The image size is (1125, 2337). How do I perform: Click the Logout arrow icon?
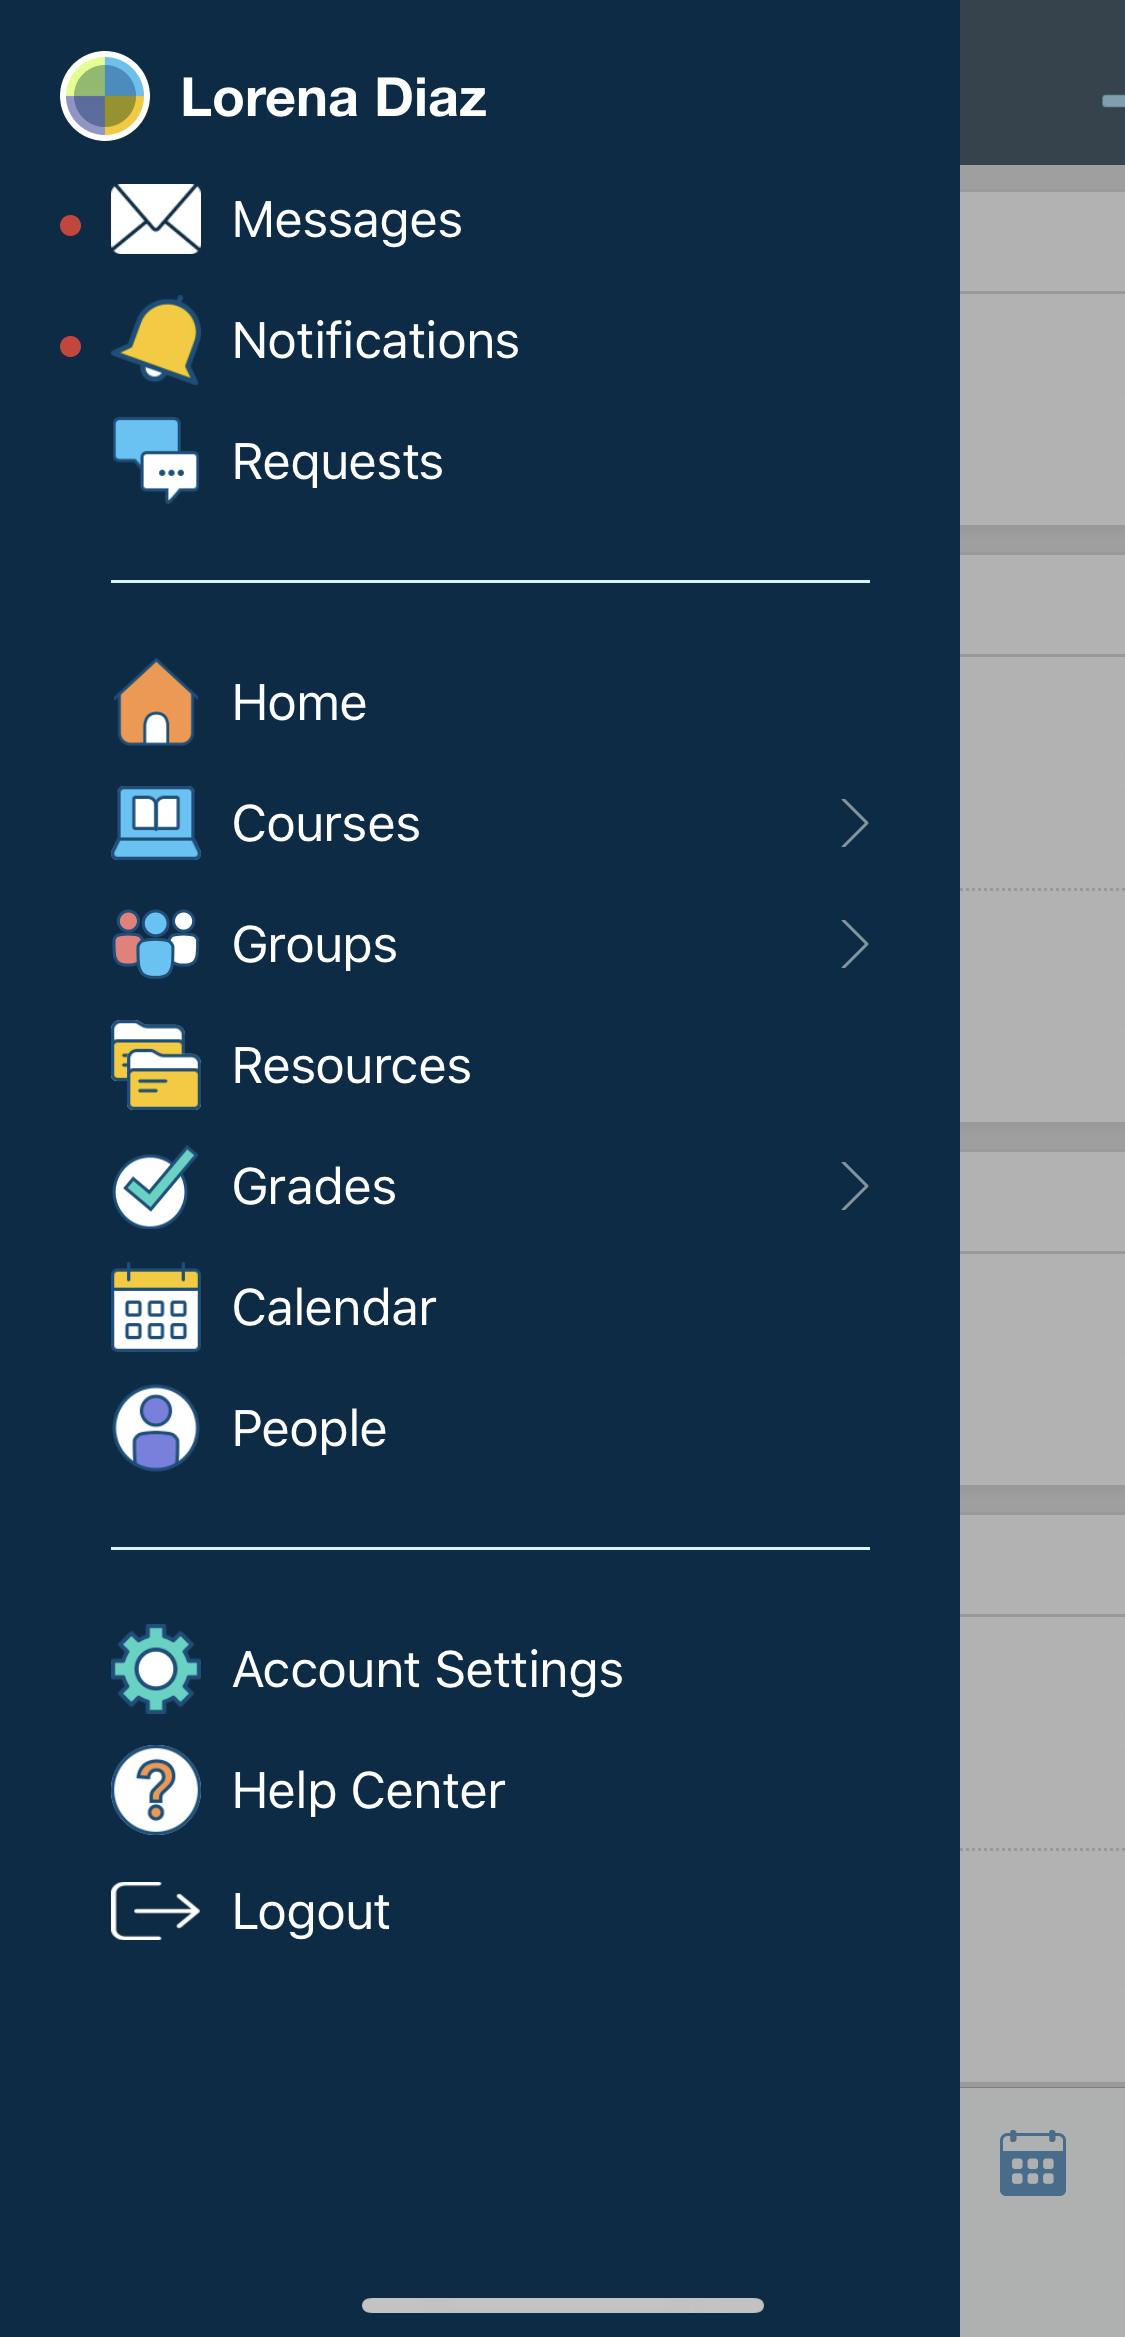(x=156, y=1911)
